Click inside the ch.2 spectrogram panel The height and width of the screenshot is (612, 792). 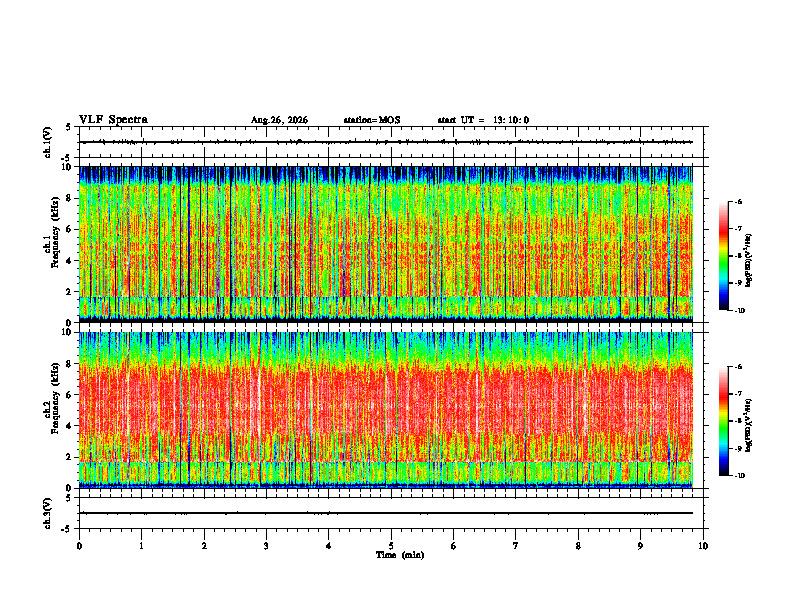[386, 410]
